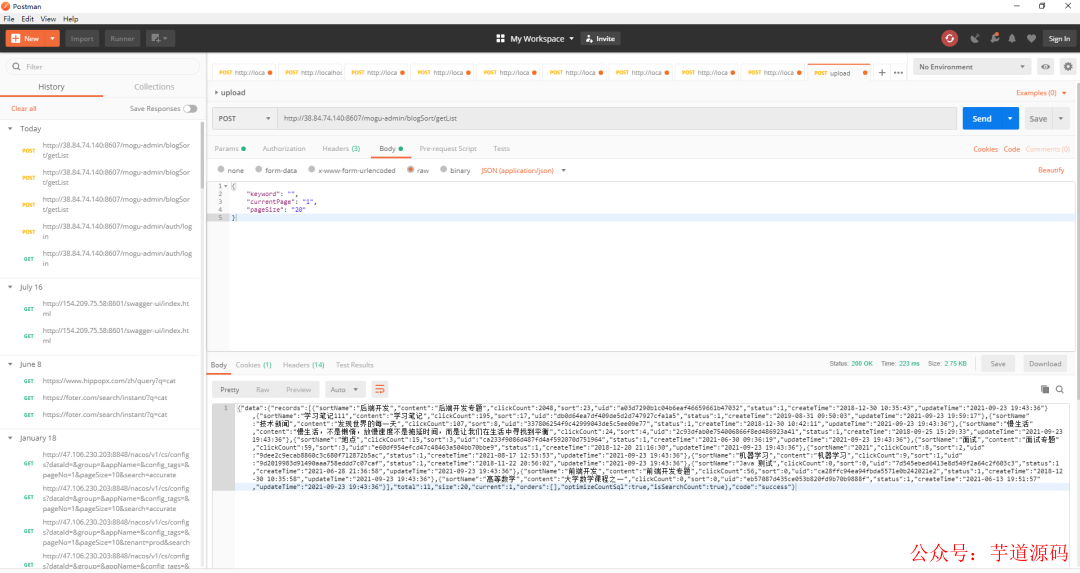This screenshot has height=573, width=1080.
Task: Toggle the response wrap lines icon
Action: pyautogui.click(x=380, y=390)
